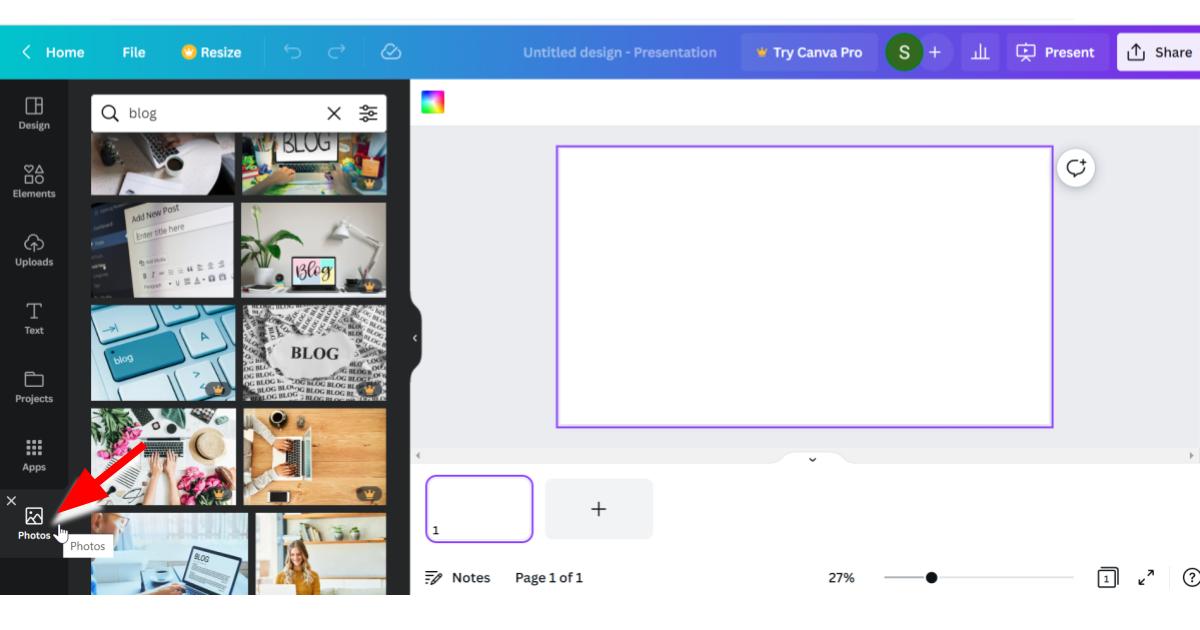Open the Uploads sidebar tab
Screen dimensions: 1200x630
[x=34, y=249]
